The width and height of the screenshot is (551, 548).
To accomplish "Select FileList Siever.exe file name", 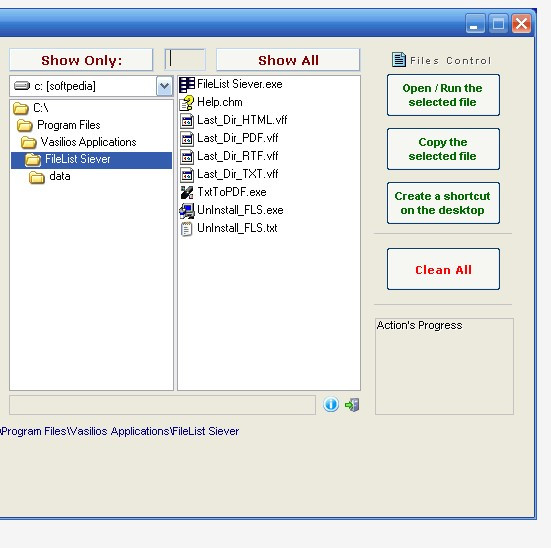I will [x=240, y=84].
